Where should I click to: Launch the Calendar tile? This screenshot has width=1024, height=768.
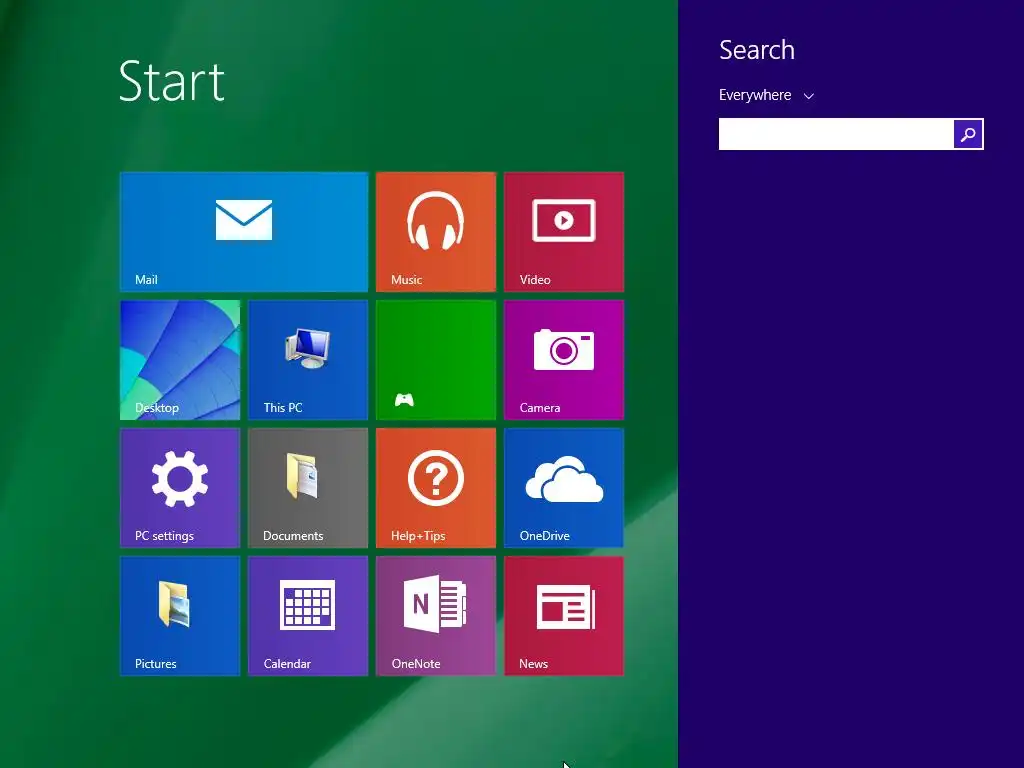click(x=308, y=616)
